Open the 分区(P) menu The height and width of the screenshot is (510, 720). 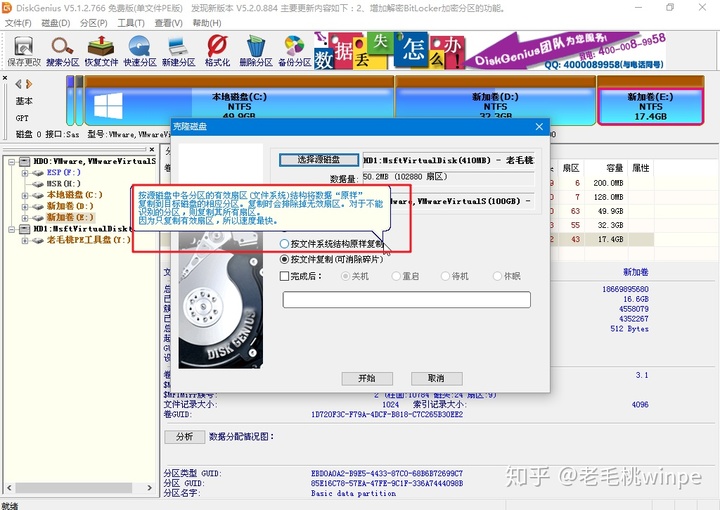coord(93,23)
